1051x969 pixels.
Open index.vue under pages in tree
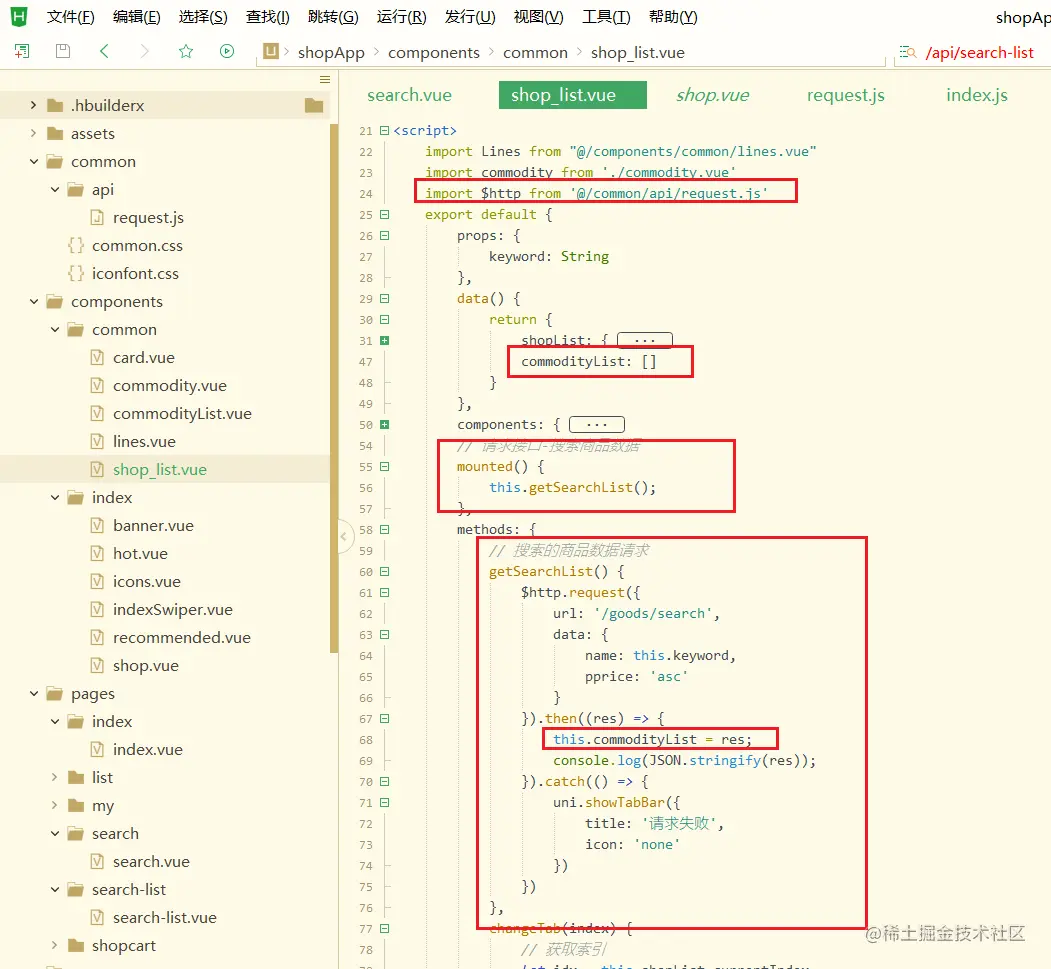(147, 749)
